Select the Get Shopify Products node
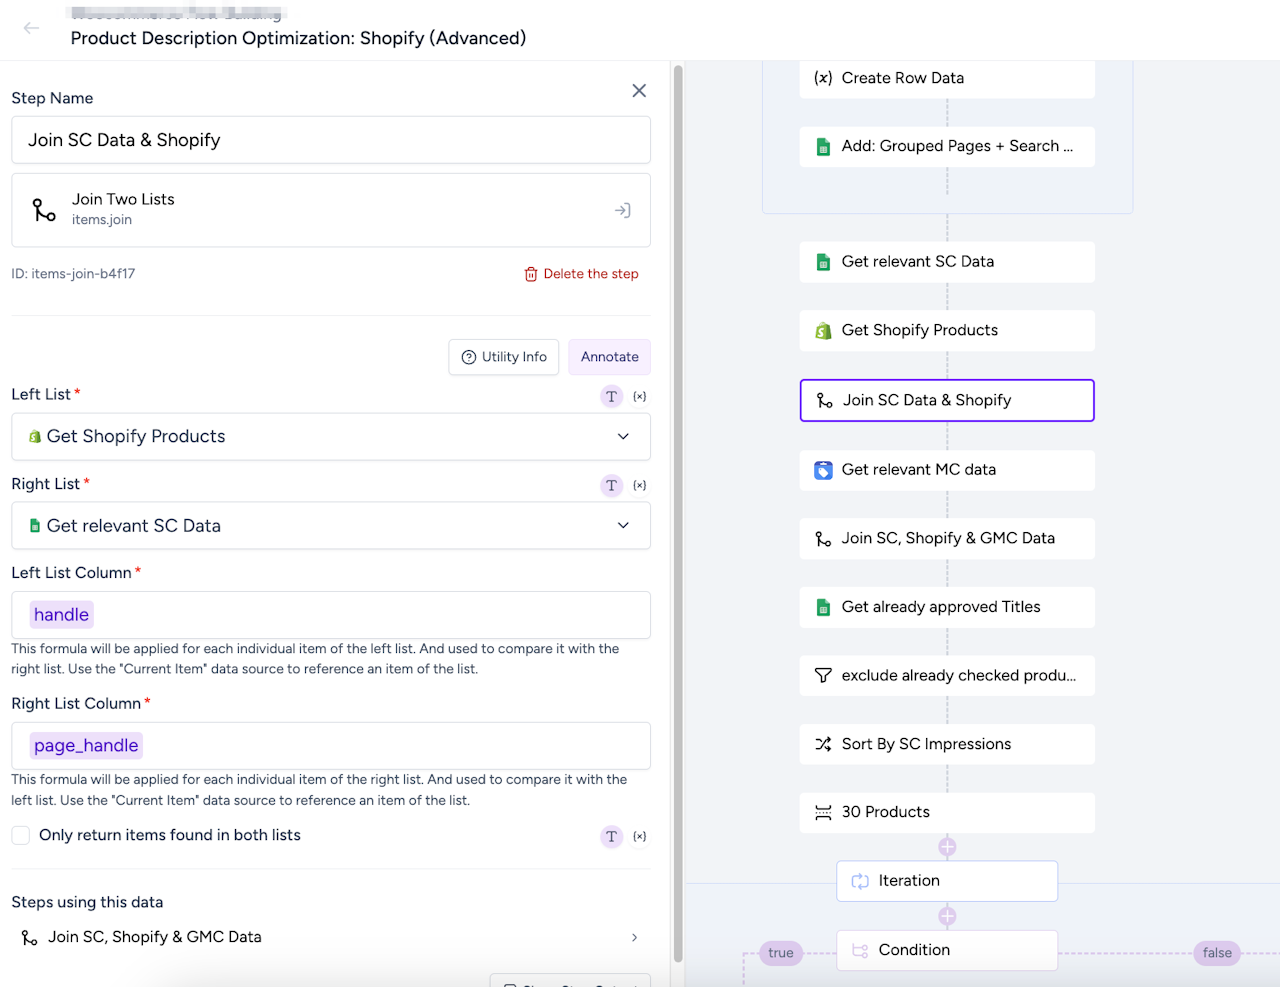Screen dimensions: 1280x987 946,331
